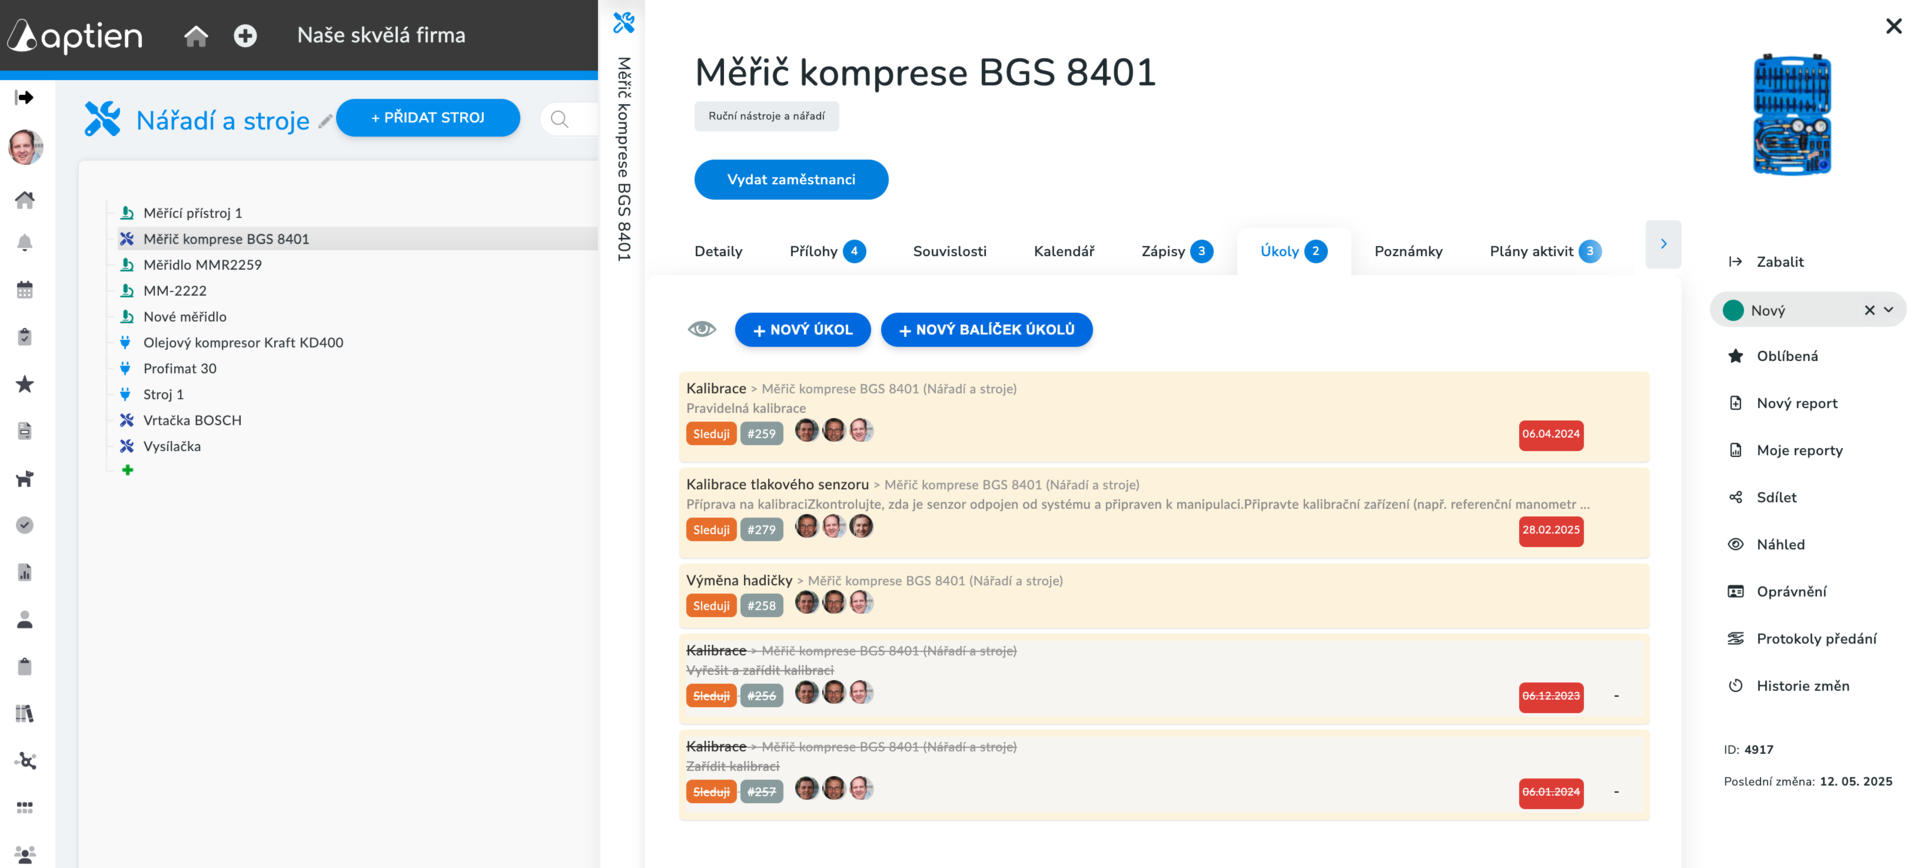Click the Vydat zaměstnanci button
Image resolution: width=1920 pixels, height=868 pixels.
coord(791,180)
